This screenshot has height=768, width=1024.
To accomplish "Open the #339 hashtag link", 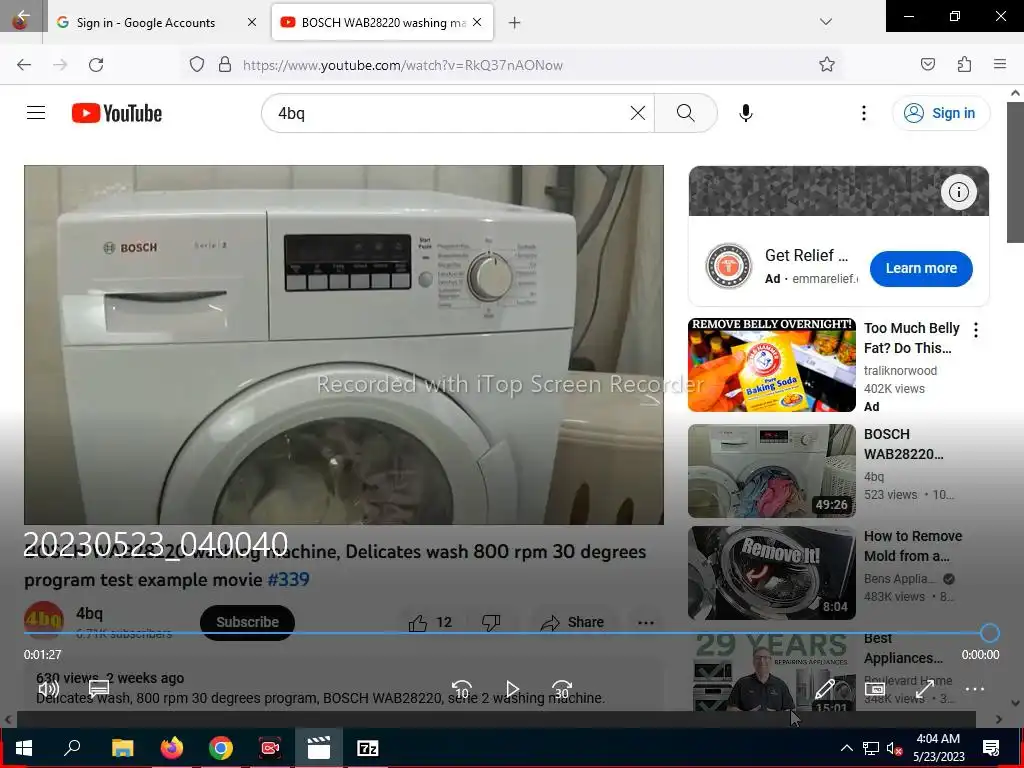I will click(288, 579).
